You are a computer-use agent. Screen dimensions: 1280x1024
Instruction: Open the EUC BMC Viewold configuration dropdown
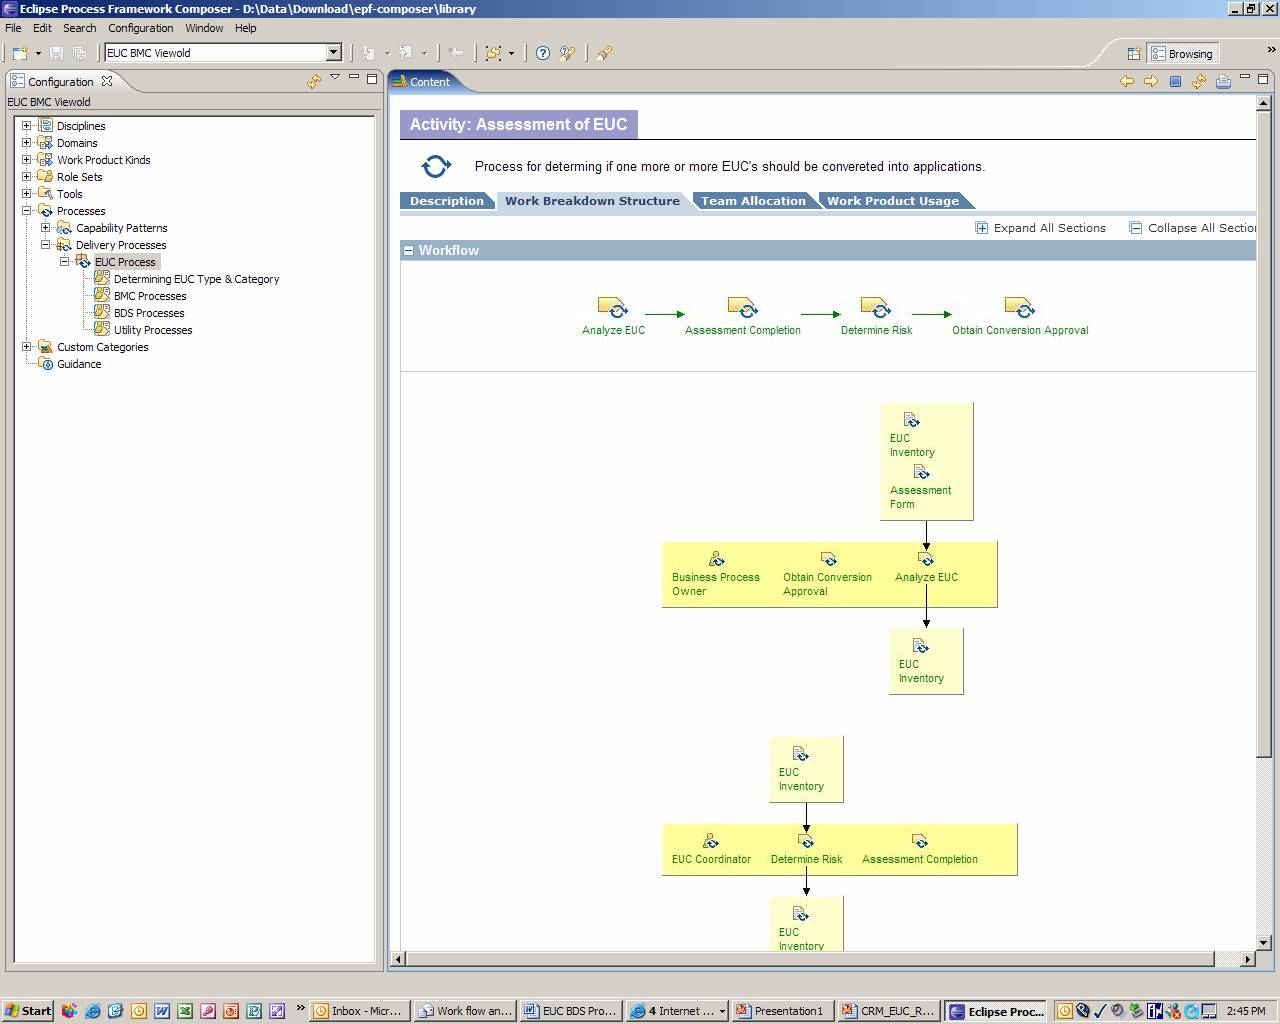(x=334, y=53)
